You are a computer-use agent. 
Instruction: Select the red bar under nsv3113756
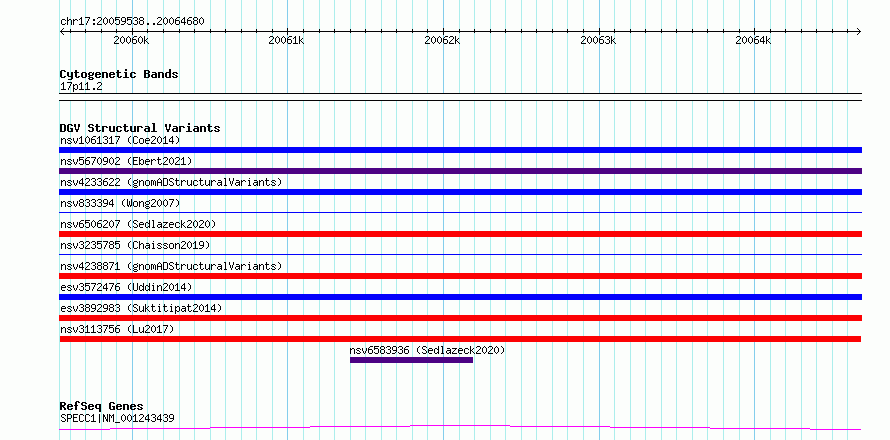(x=460, y=339)
